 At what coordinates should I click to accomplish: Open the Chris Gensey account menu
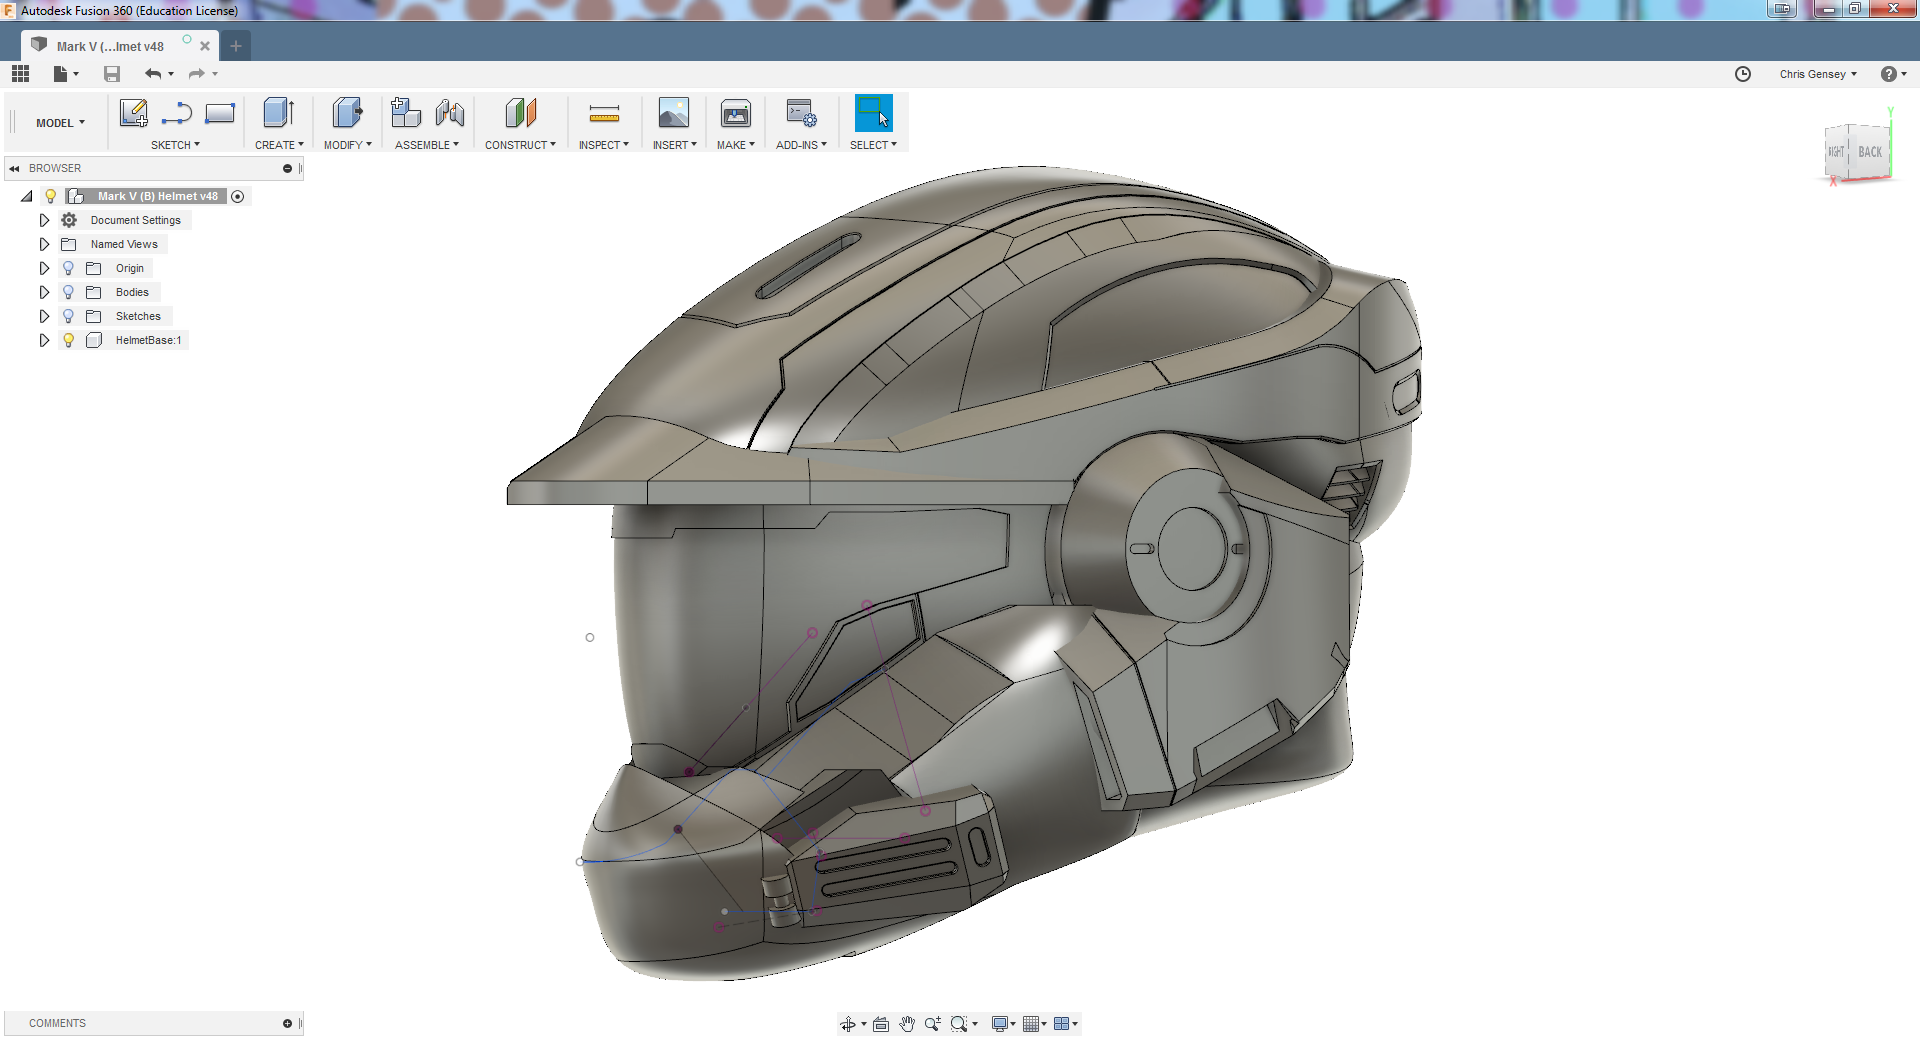point(1817,74)
